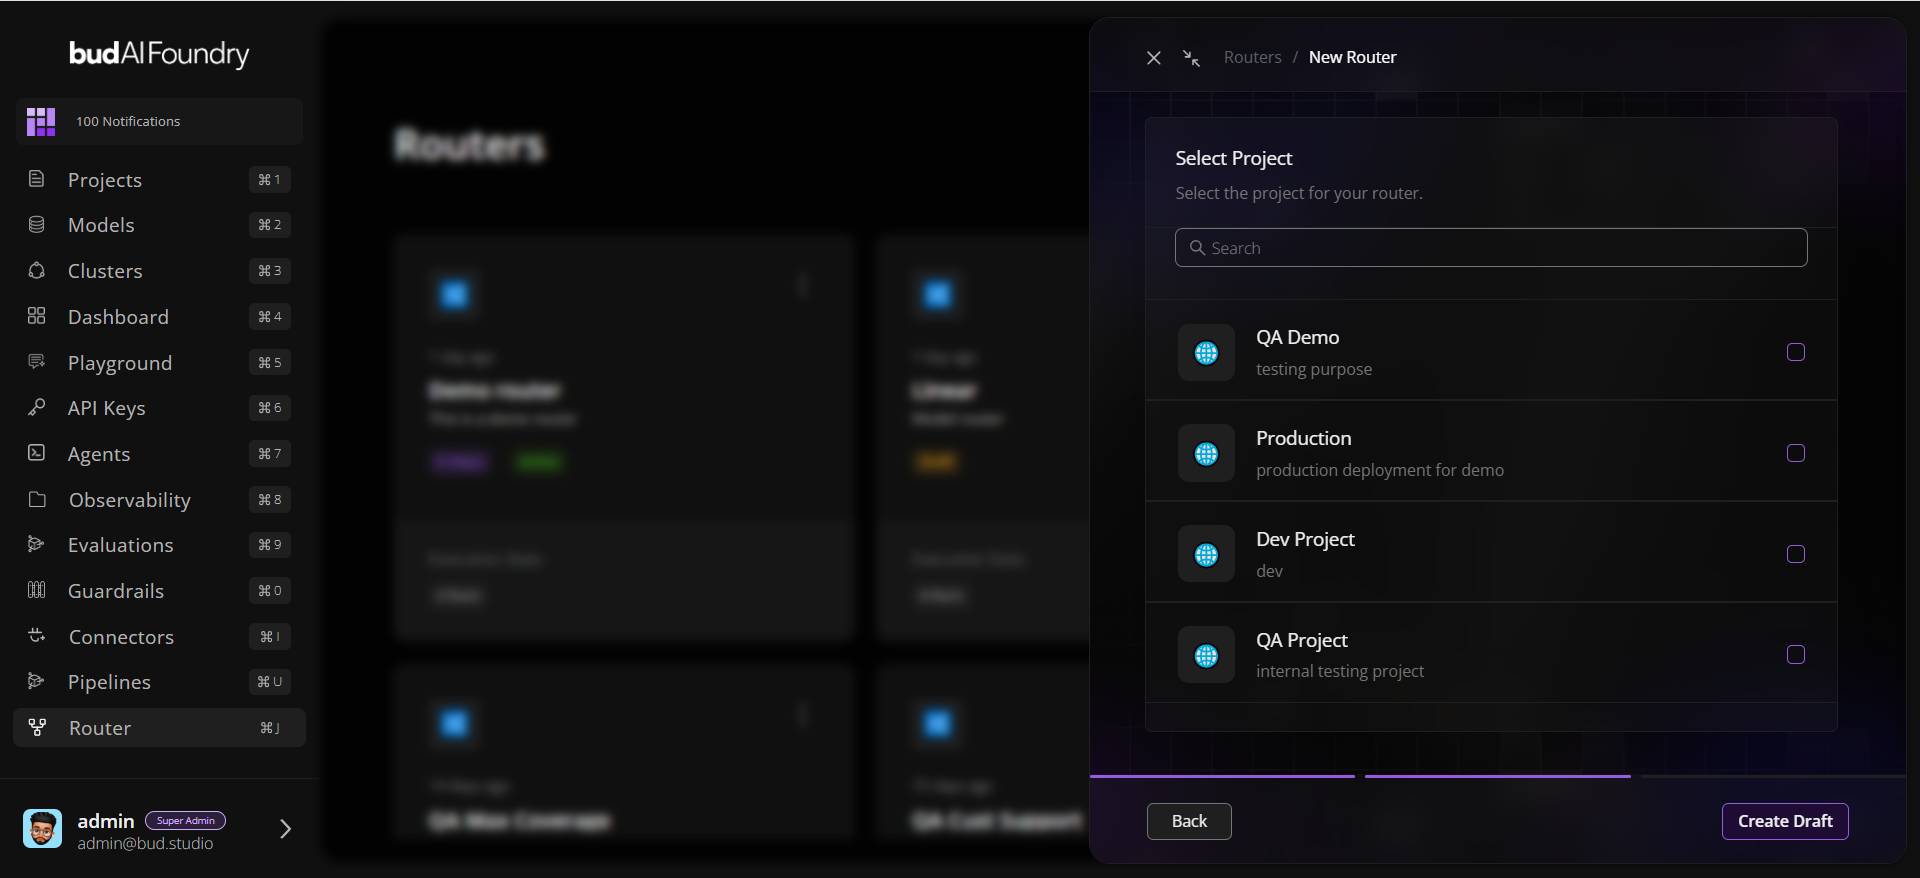This screenshot has width=1920, height=878.
Task: Go to Observability section
Action: [x=160, y=500]
